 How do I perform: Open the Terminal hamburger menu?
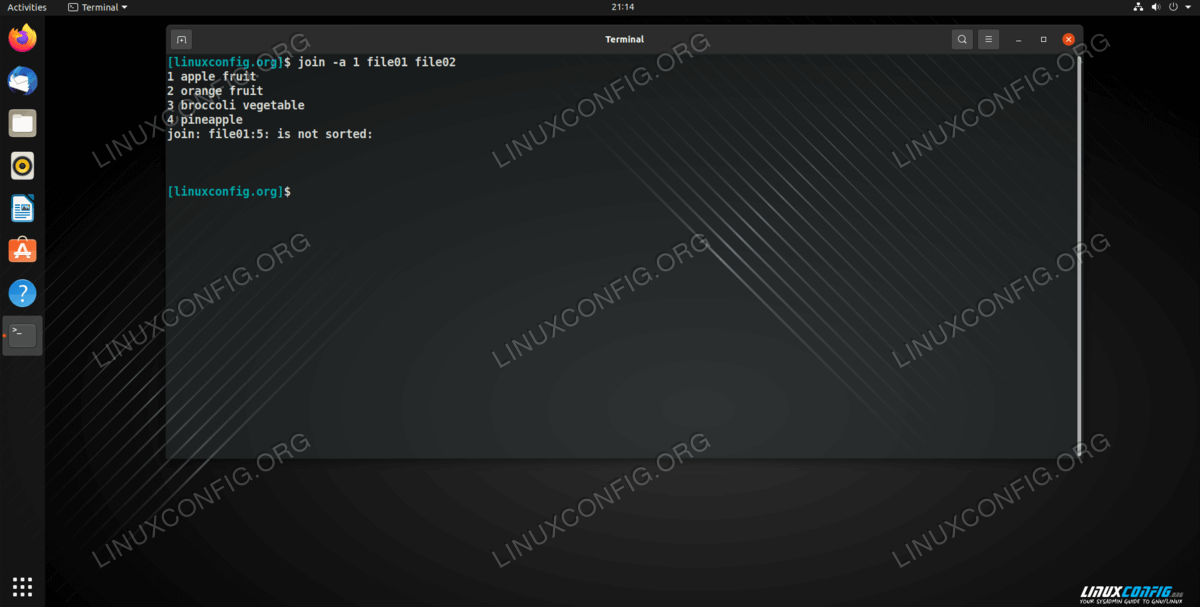coord(988,40)
